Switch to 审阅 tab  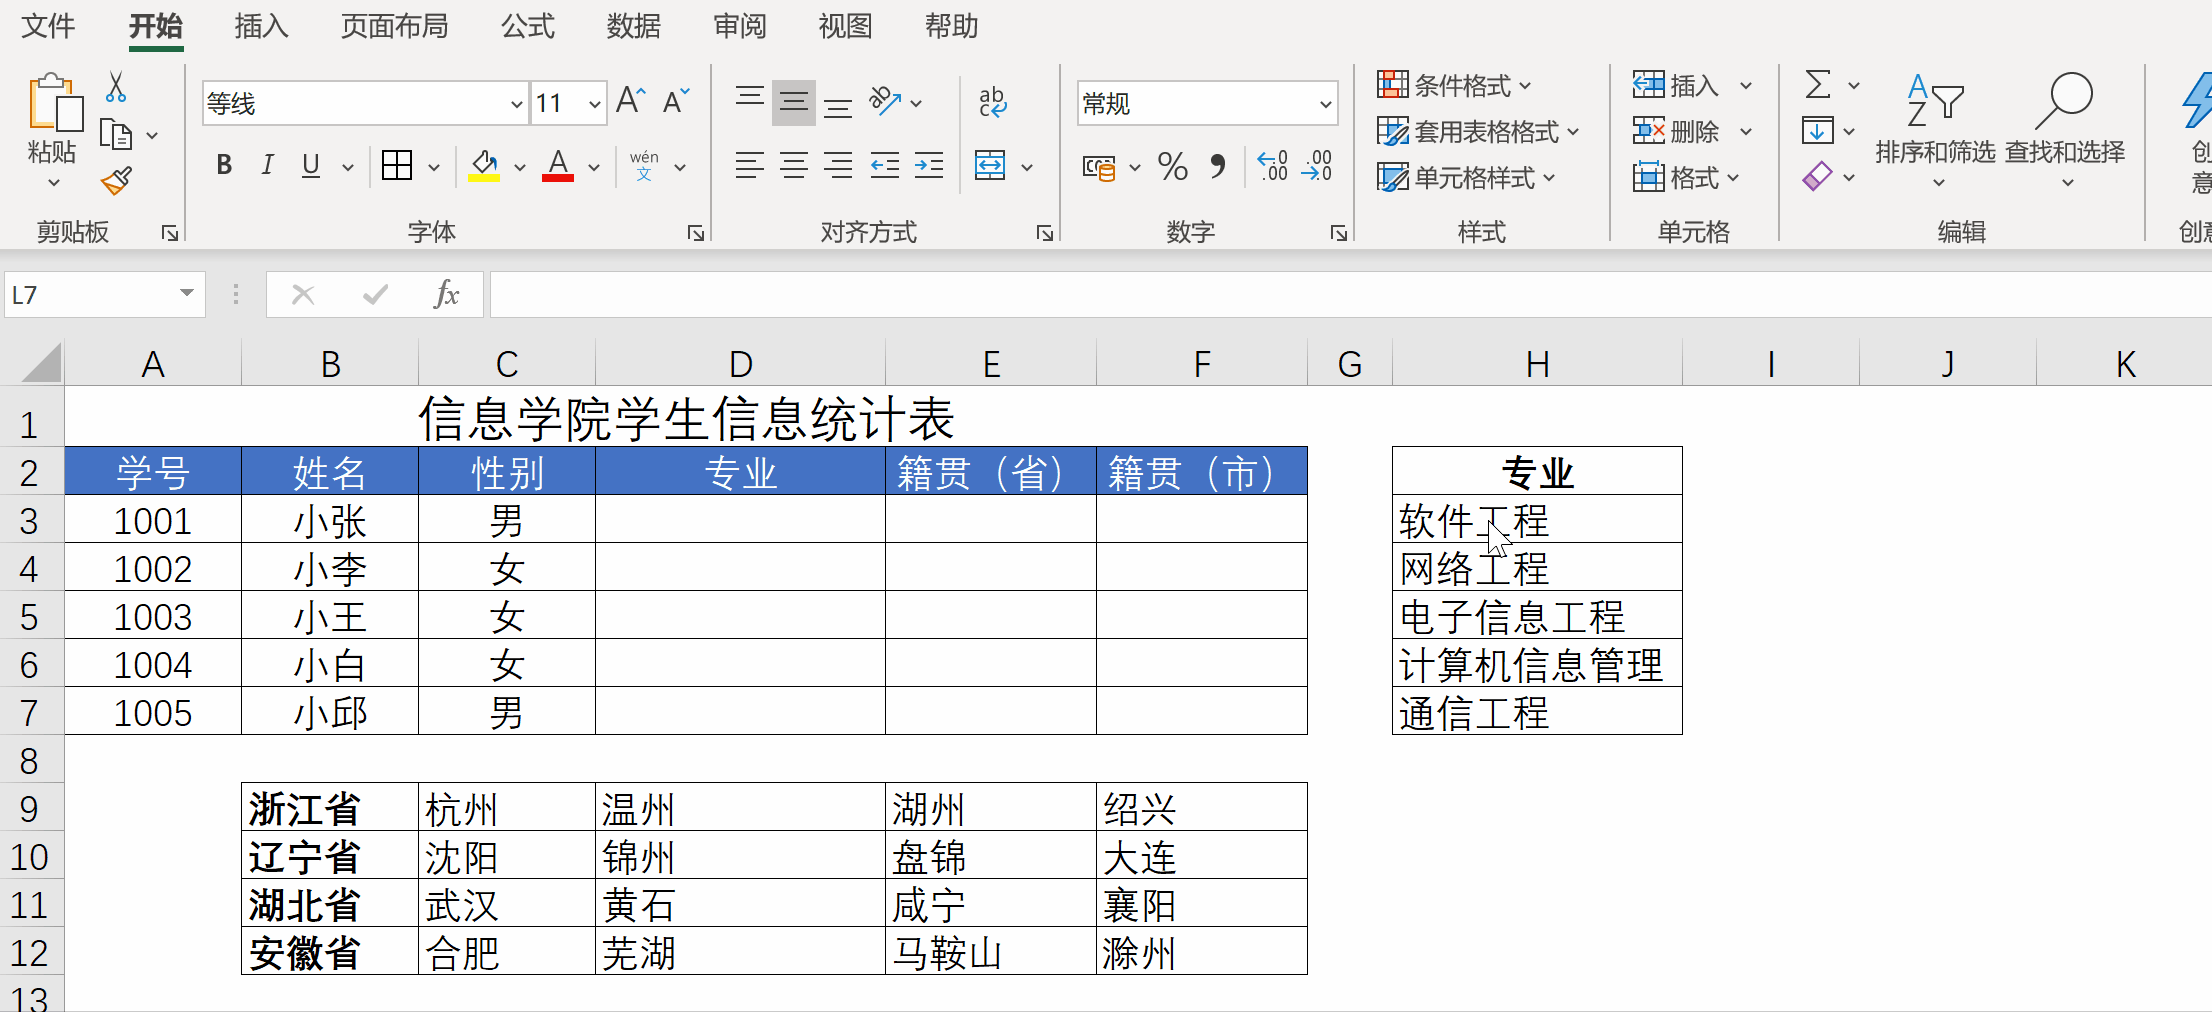click(x=740, y=26)
